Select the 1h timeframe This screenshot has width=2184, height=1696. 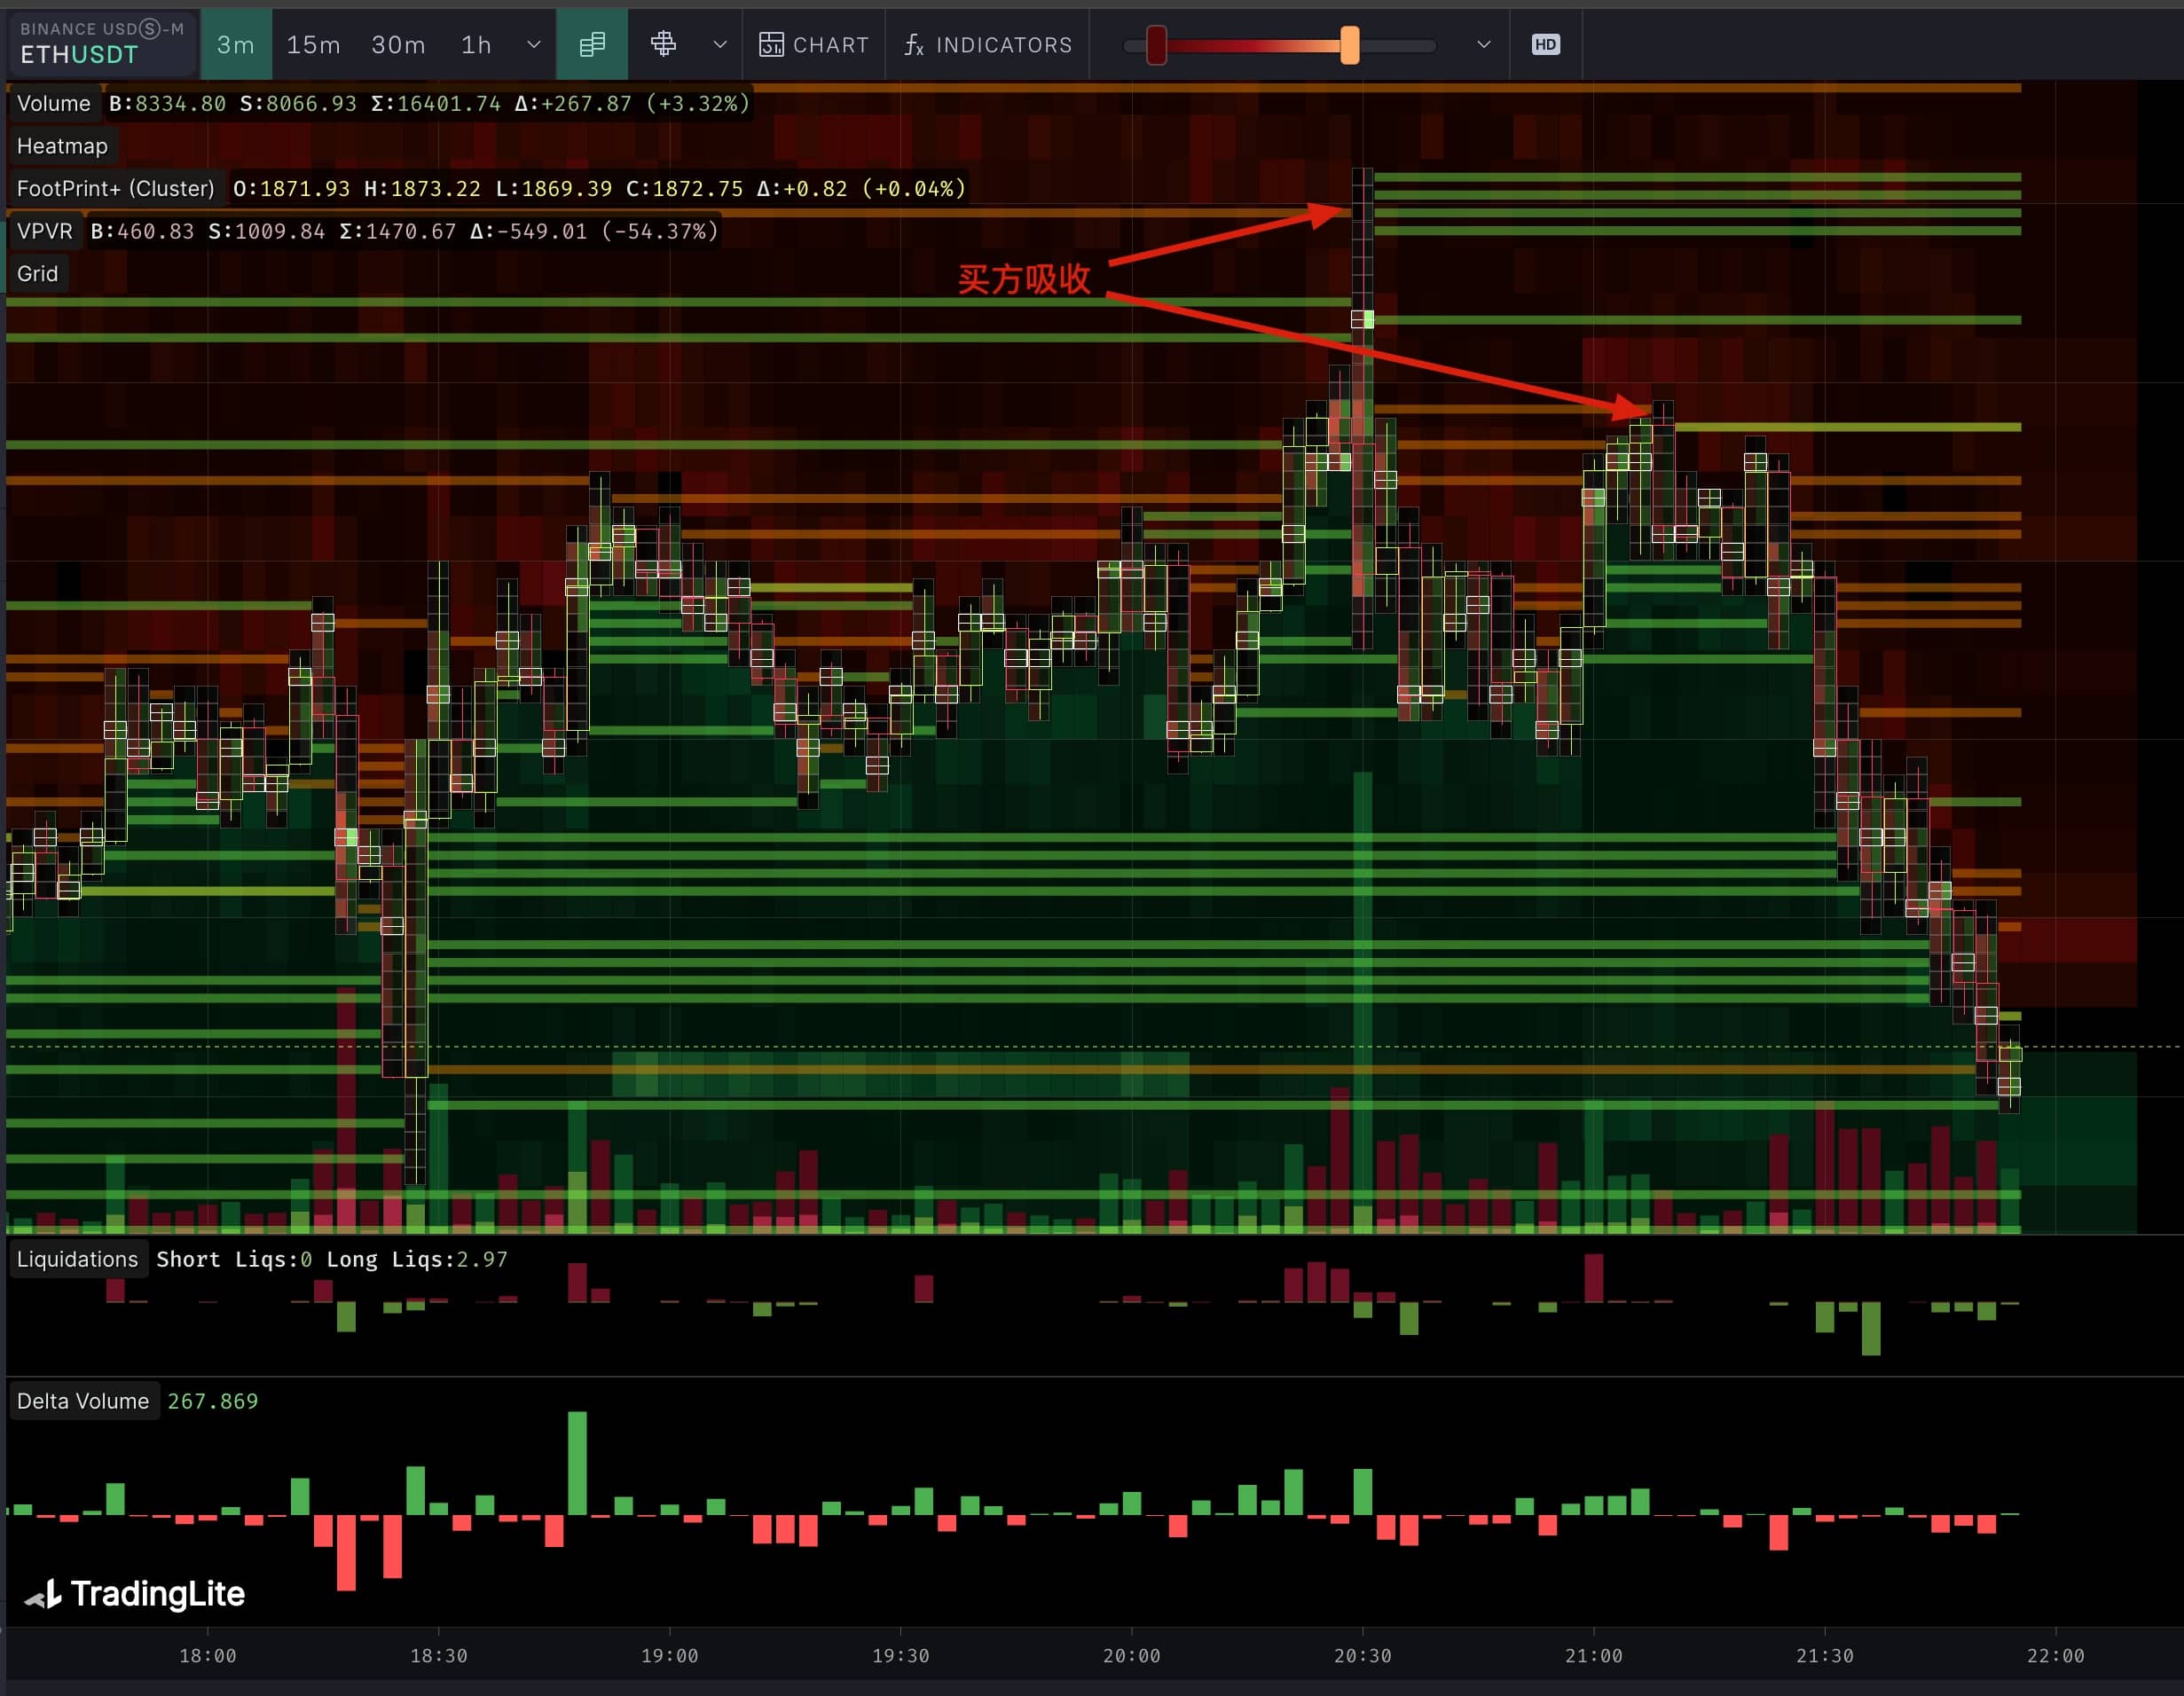(x=476, y=45)
